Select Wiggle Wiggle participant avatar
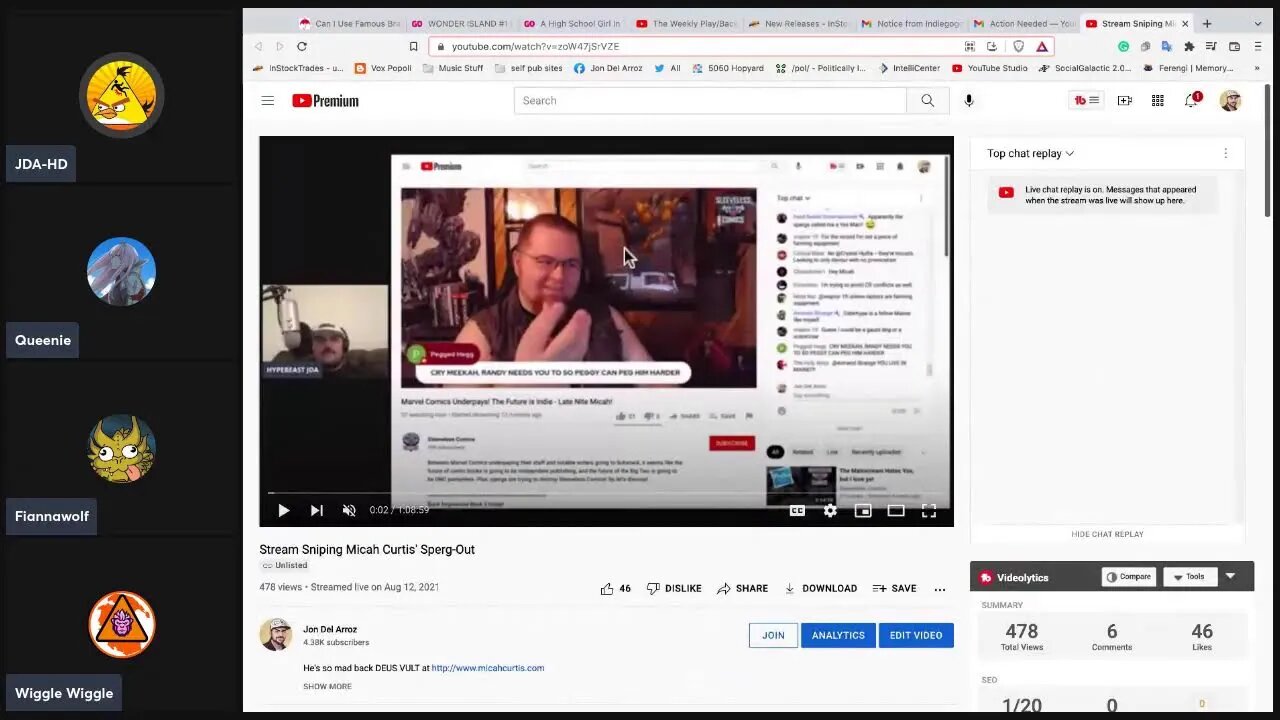This screenshot has width=1280, height=720. [121, 625]
